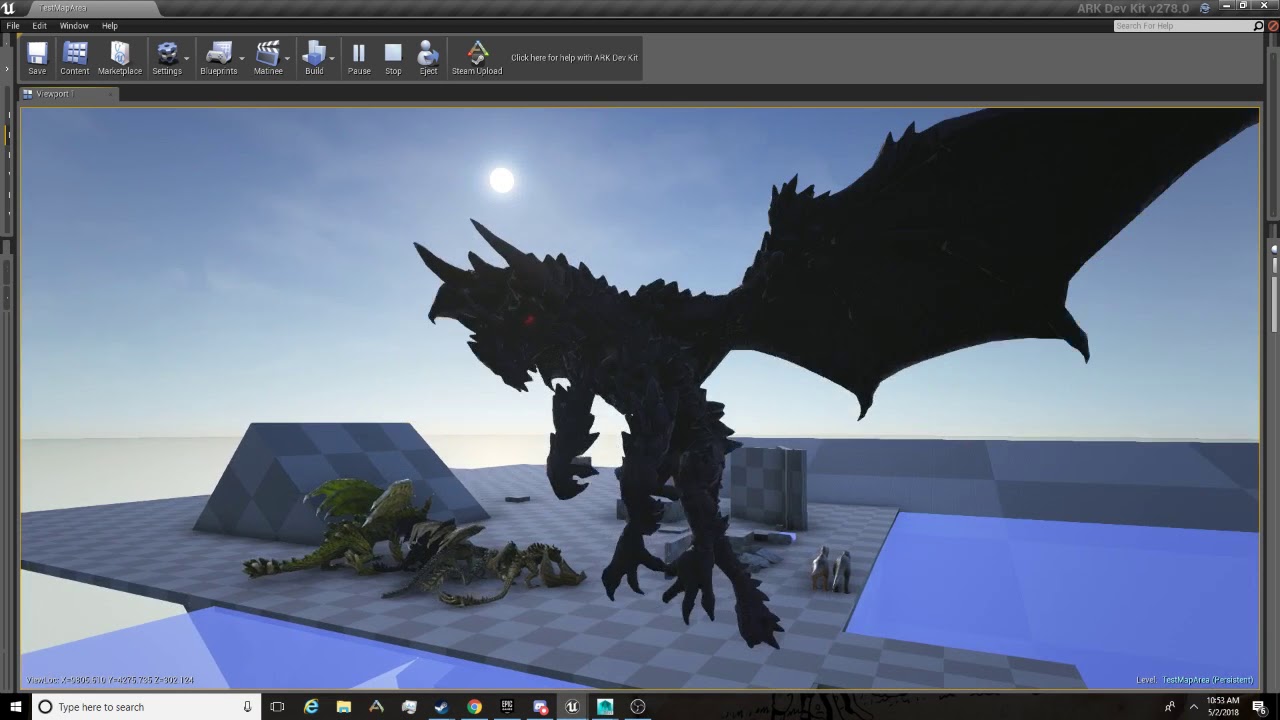Open Epic Games Launcher from taskbar
This screenshot has height=720, width=1280.
(x=507, y=707)
